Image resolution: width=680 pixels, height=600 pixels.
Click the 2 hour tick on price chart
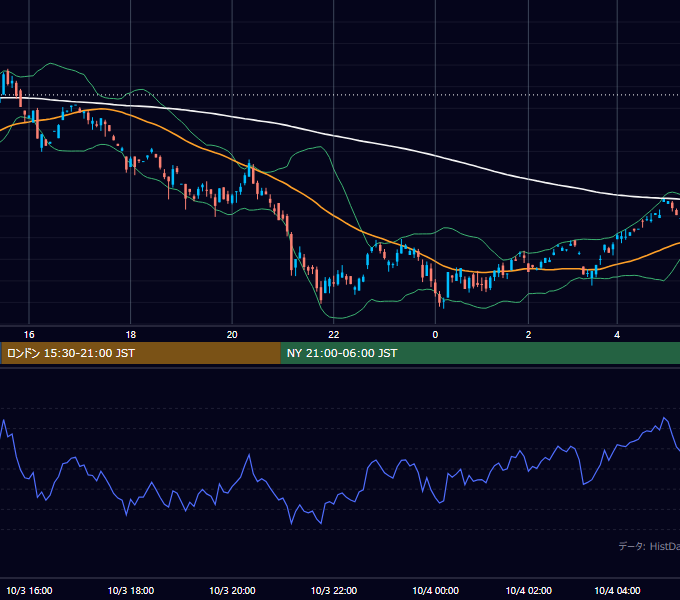tap(528, 335)
